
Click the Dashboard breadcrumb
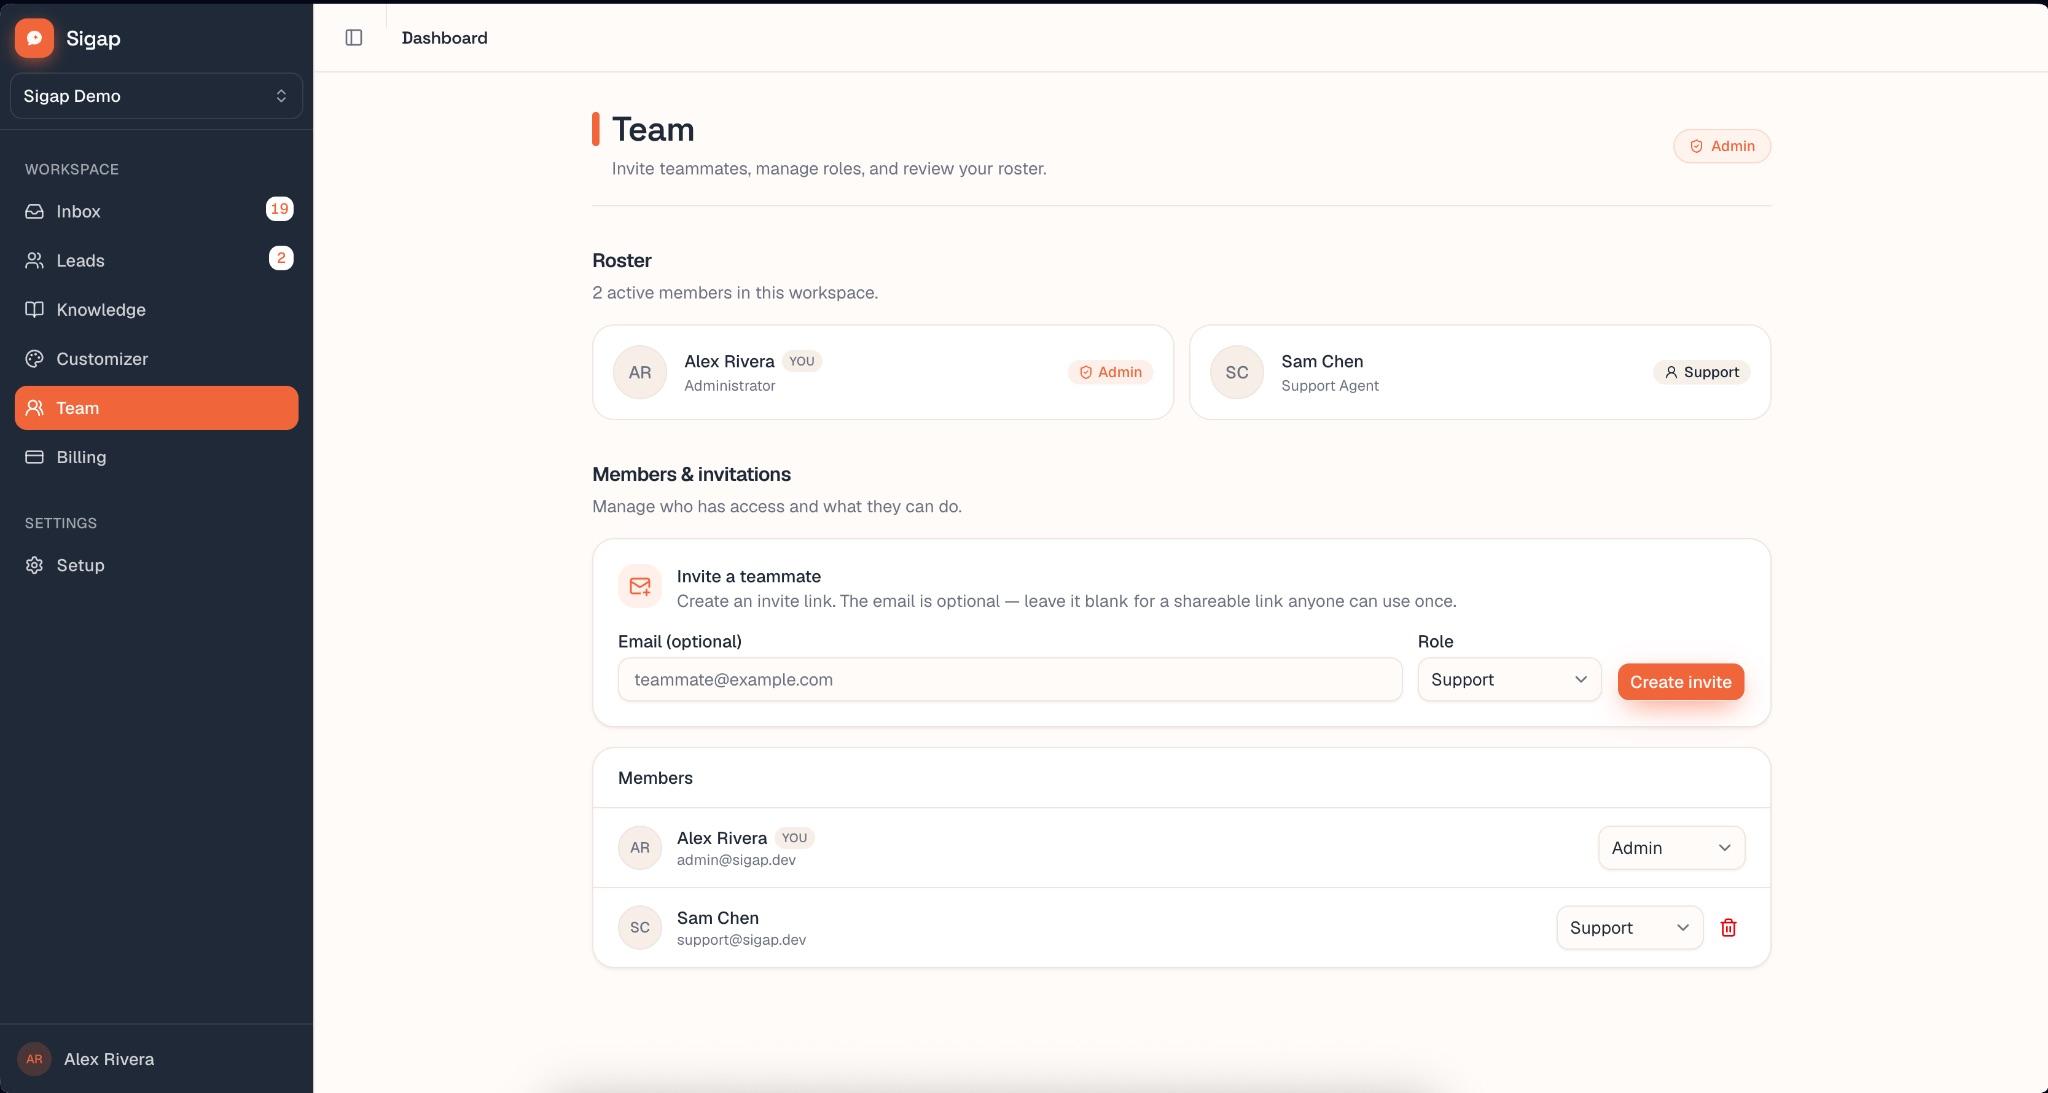(444, 38)
